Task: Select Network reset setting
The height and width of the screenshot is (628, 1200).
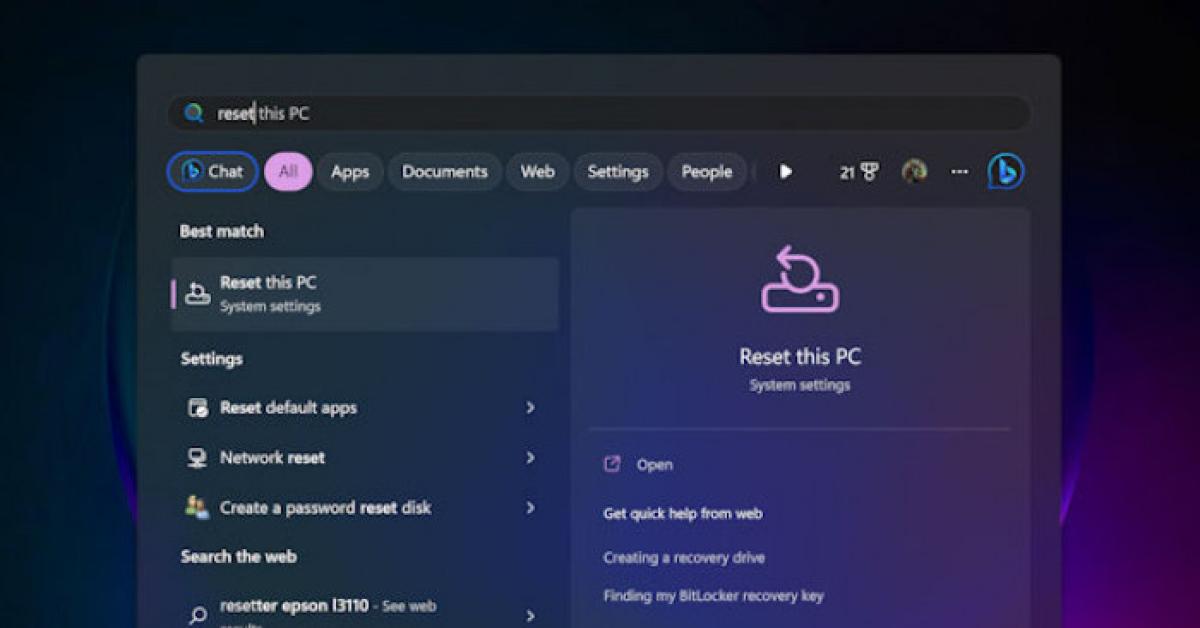Action: pos(365,458)
